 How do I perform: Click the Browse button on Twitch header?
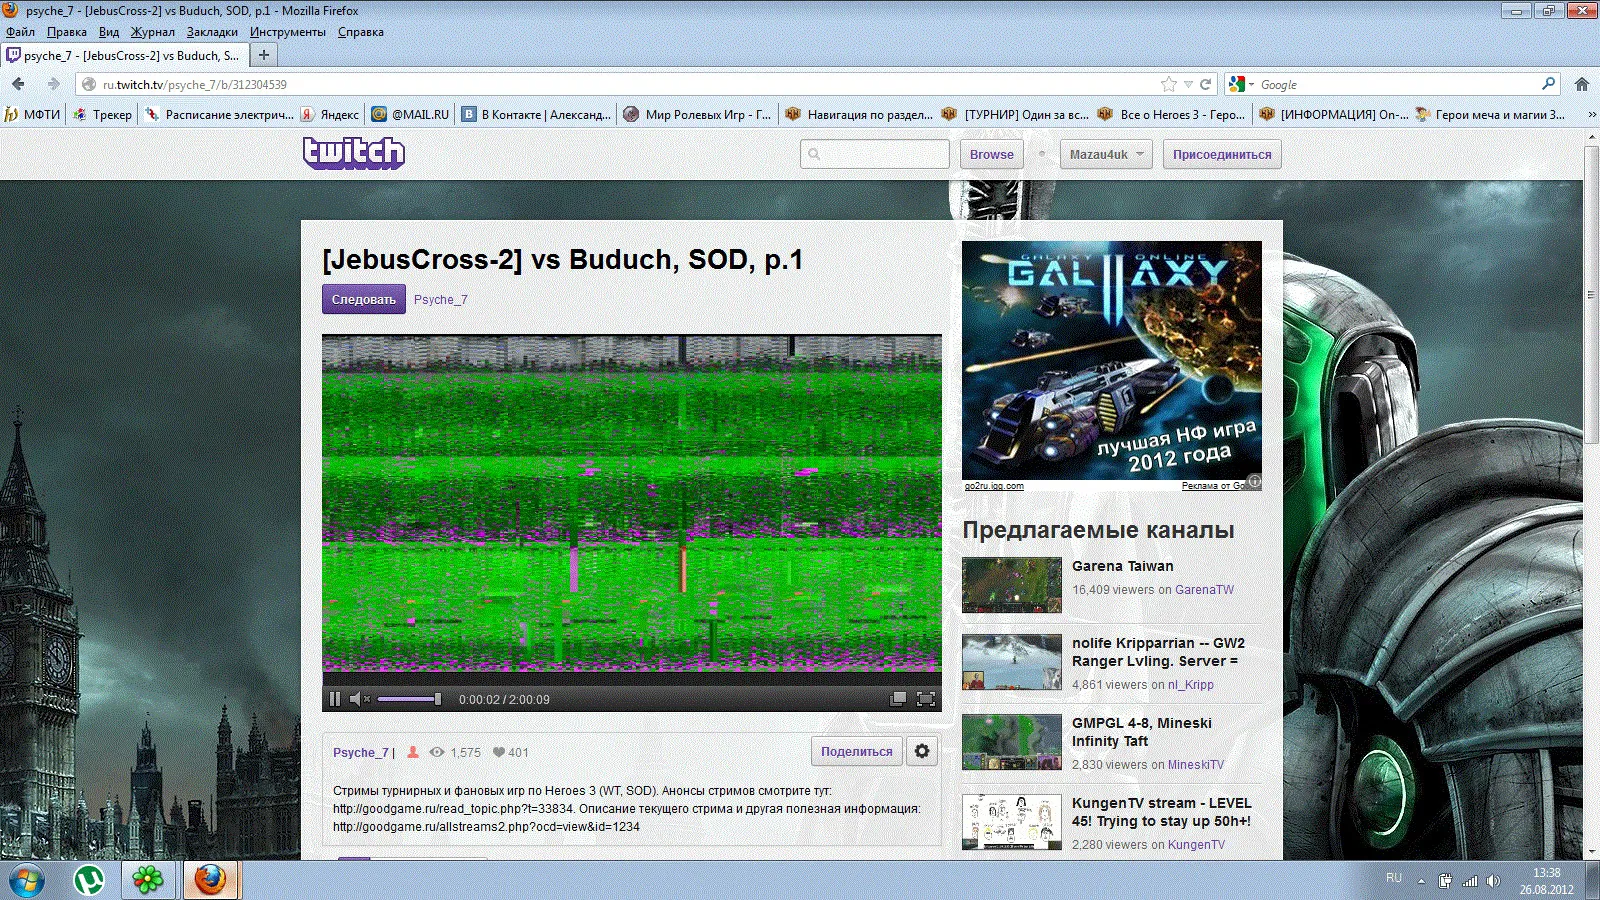pyautogui.click(x=992, y=154)
